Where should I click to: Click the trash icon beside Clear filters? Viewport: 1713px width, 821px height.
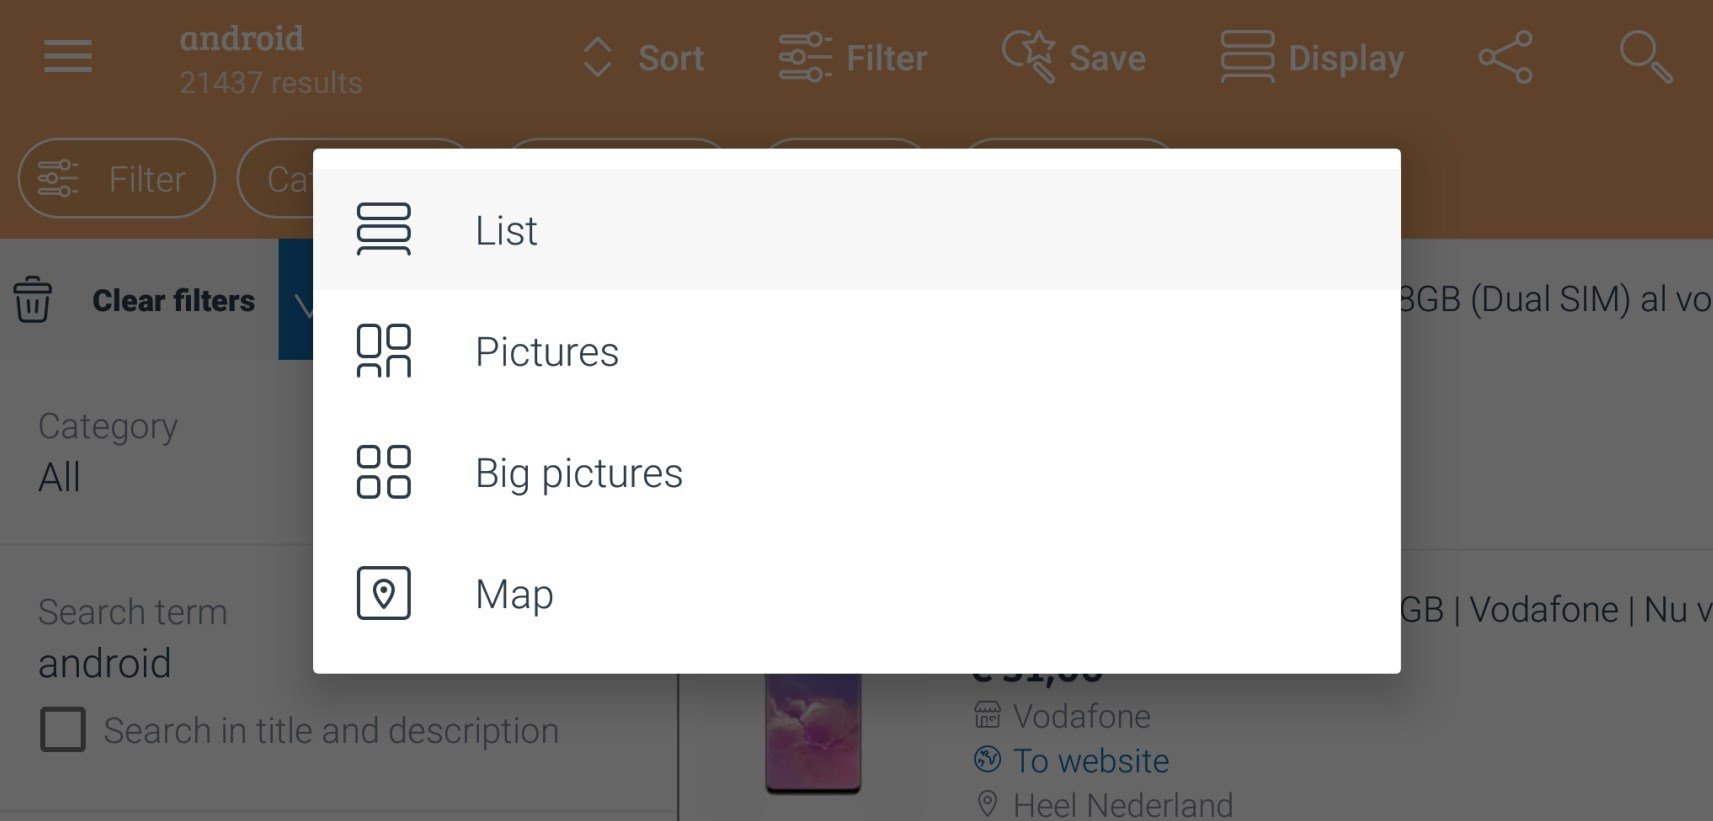[33, 299]
